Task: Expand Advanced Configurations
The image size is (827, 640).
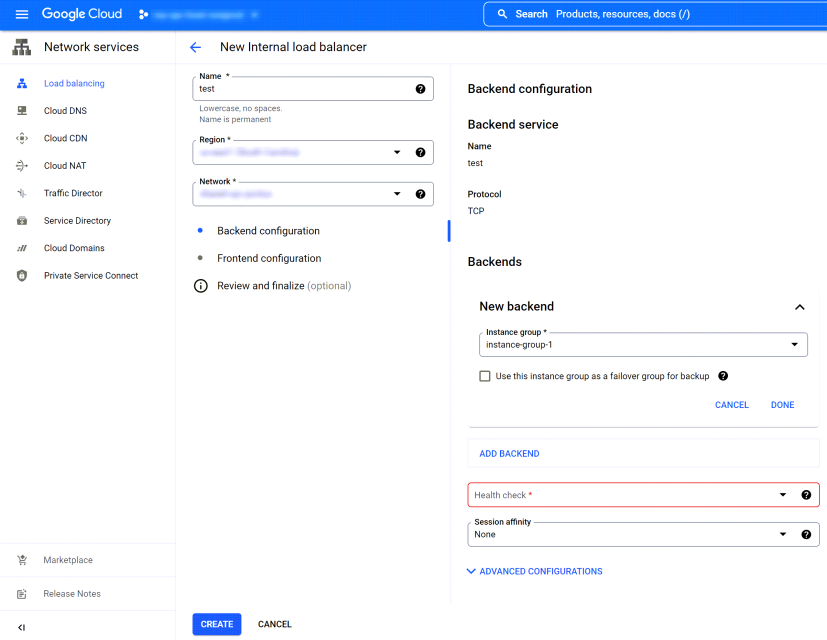Action: click(536, 570)
